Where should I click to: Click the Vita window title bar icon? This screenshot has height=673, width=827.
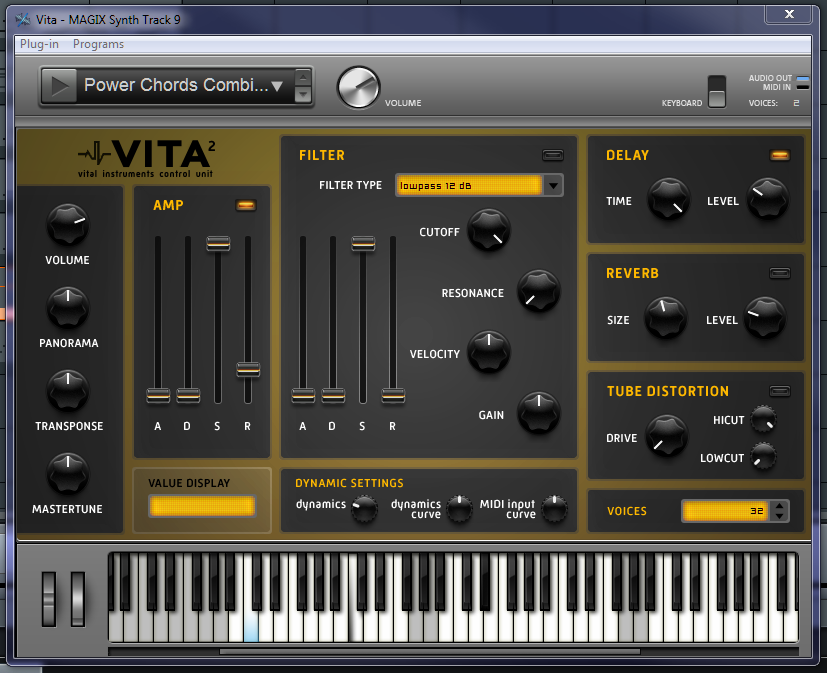click(x=23, y=20)
